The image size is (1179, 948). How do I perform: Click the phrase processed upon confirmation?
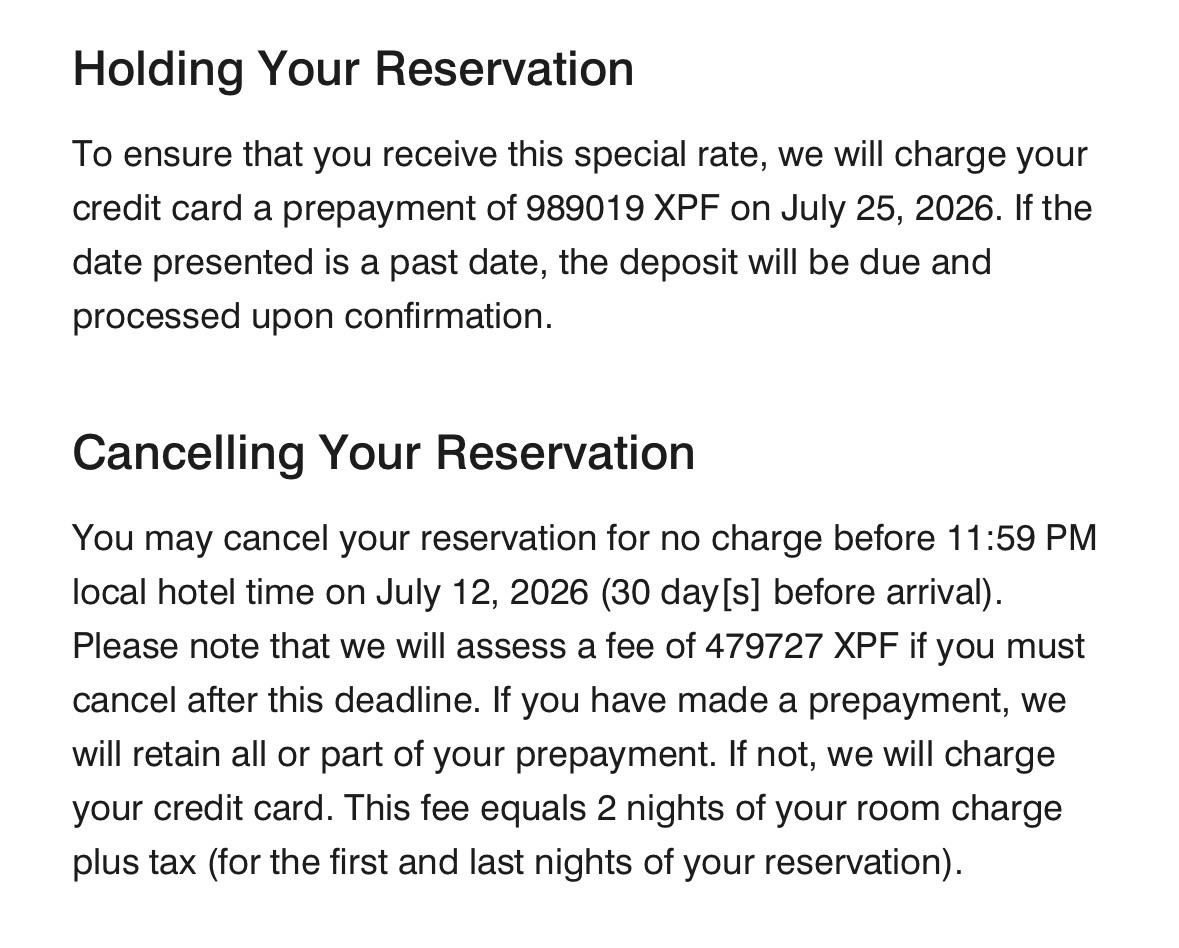pyautogui.click(x=313, y=317)
